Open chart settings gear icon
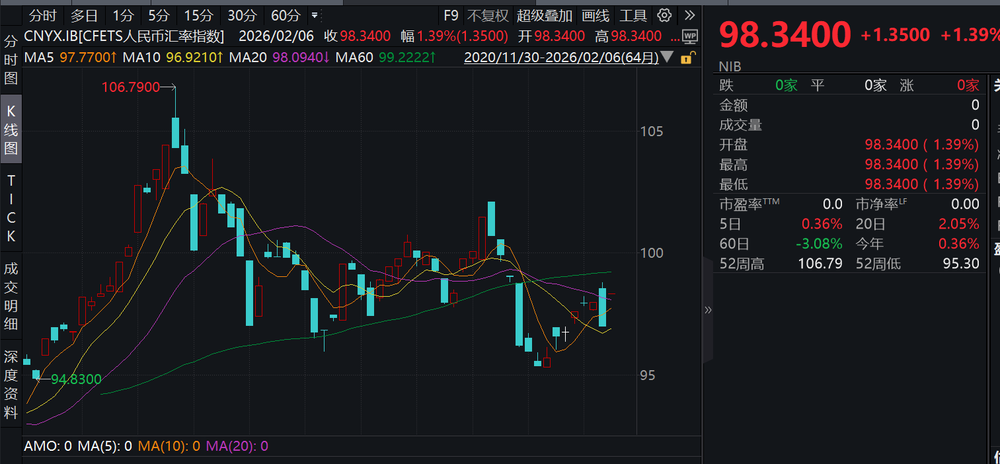The image size is (1000, 464). (665, 15)
